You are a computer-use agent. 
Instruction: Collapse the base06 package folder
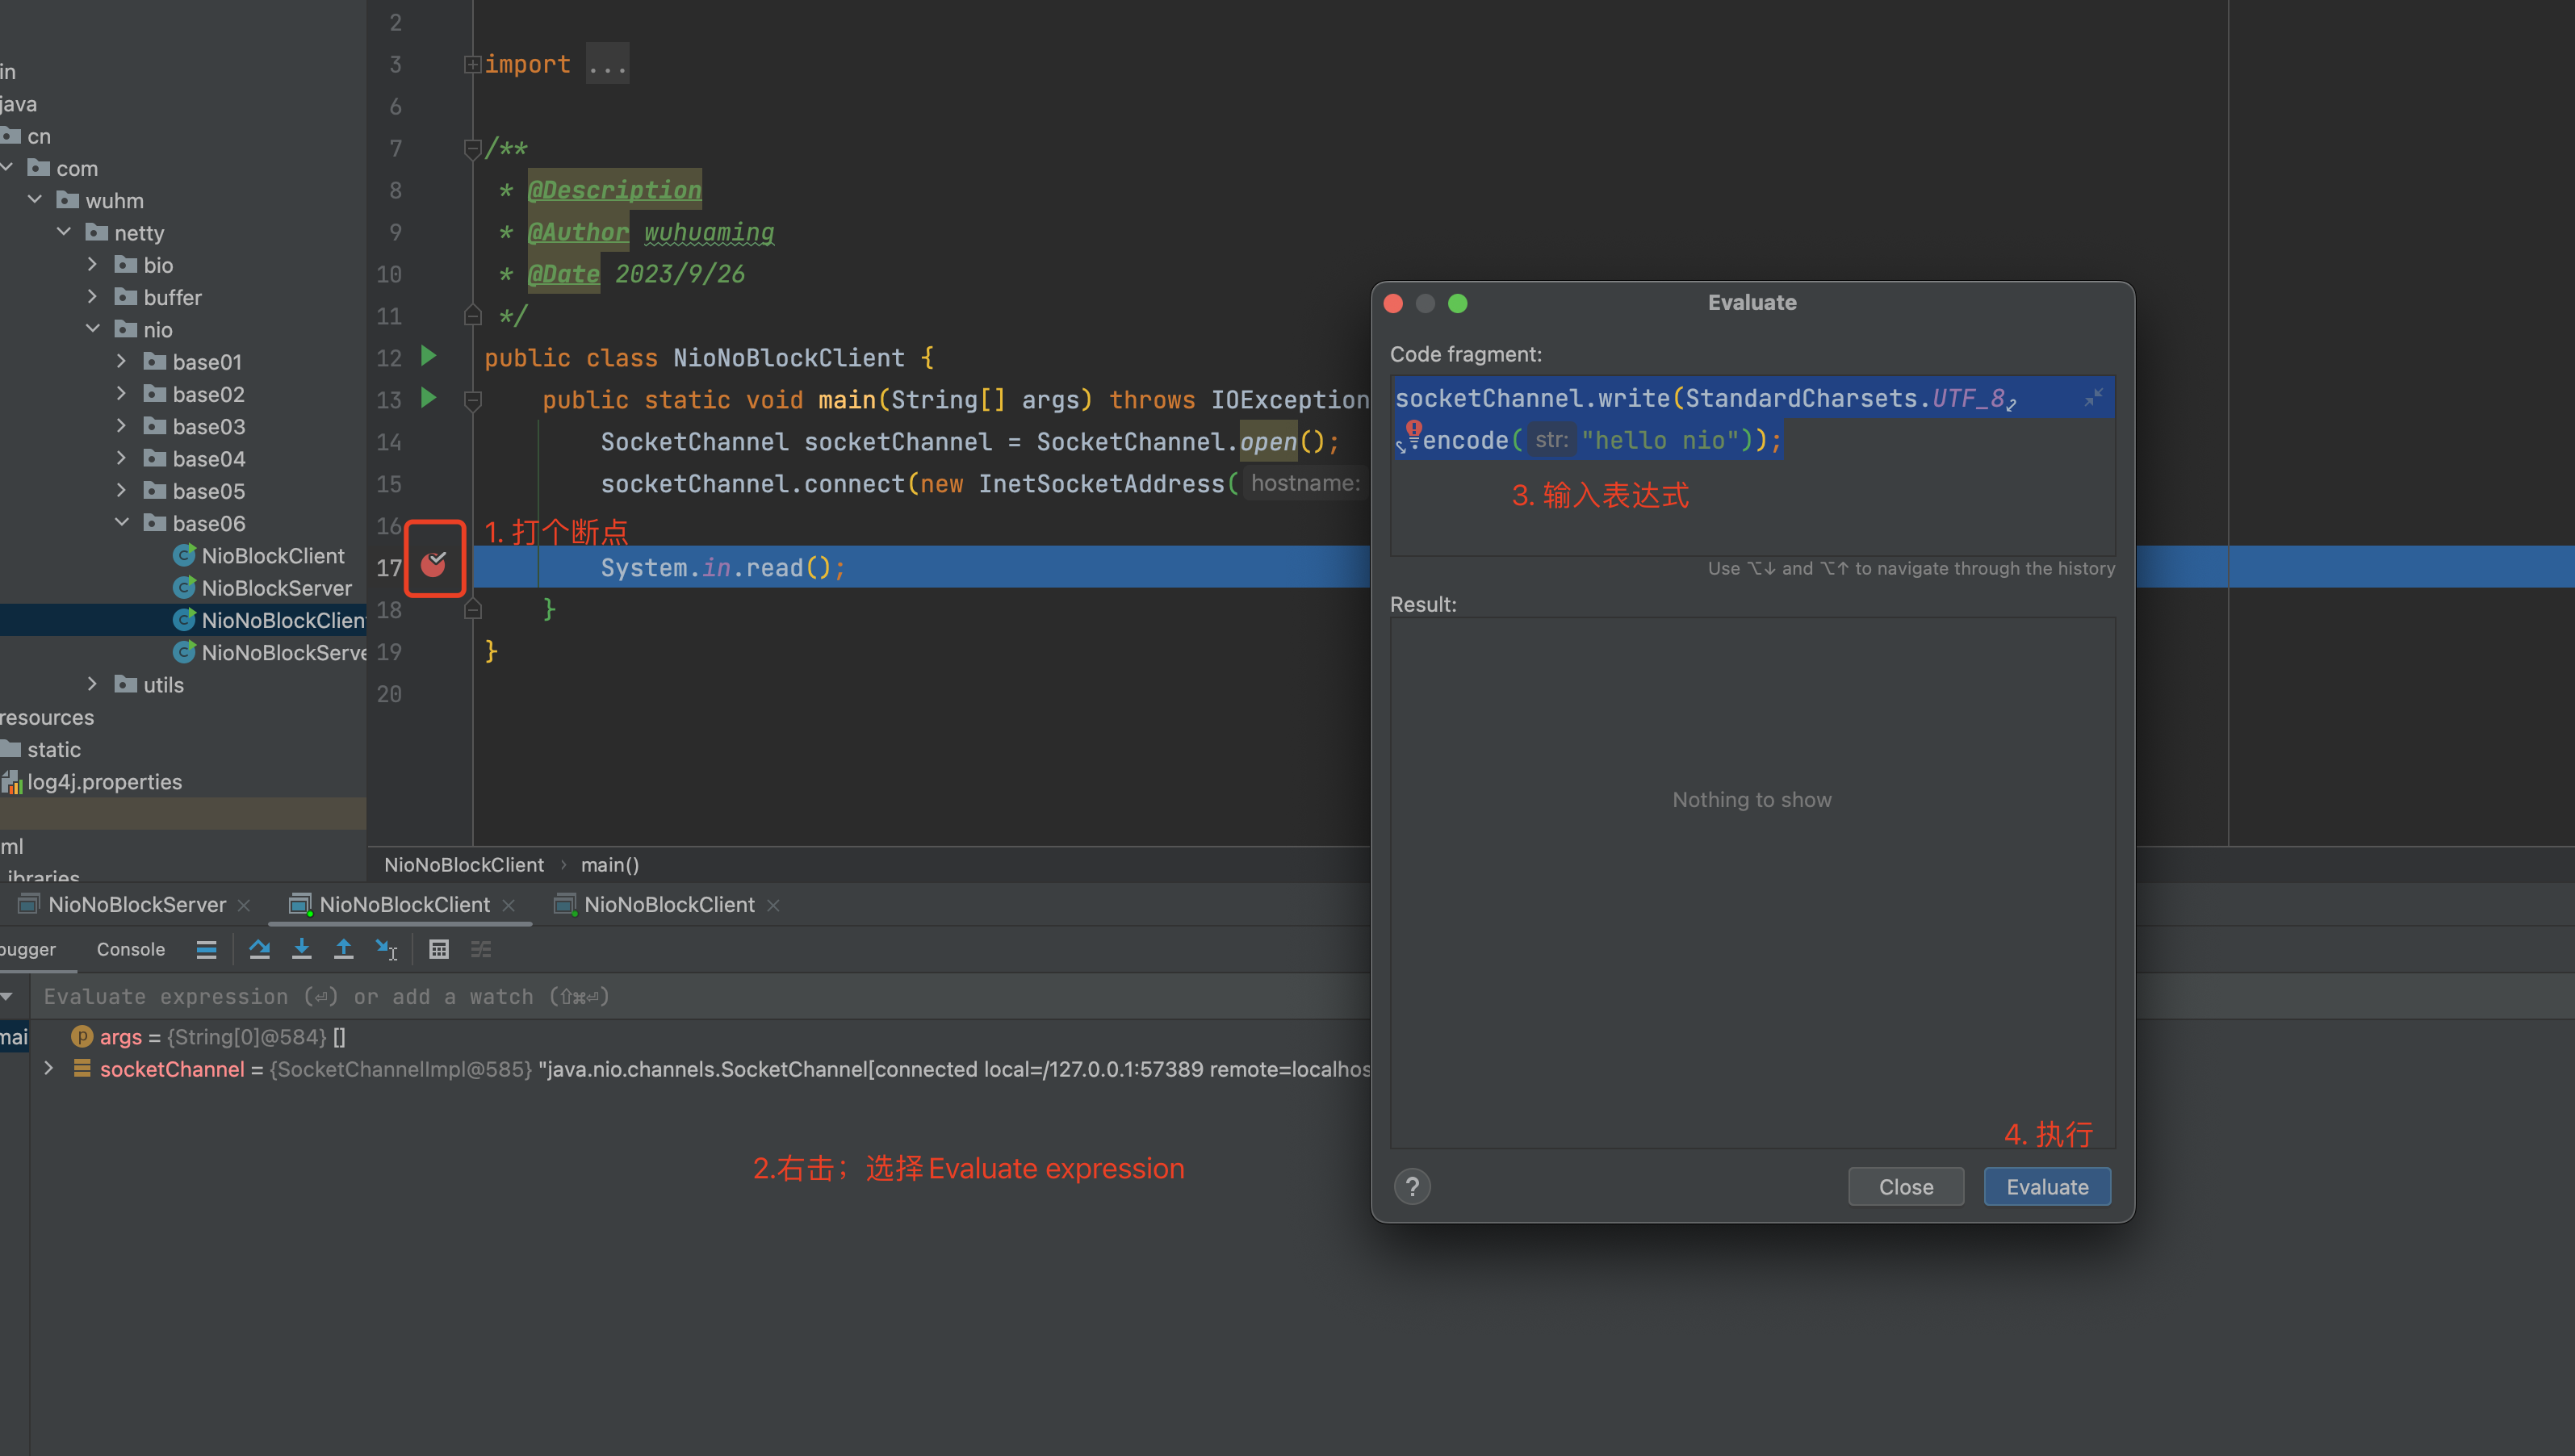[121, 523]
